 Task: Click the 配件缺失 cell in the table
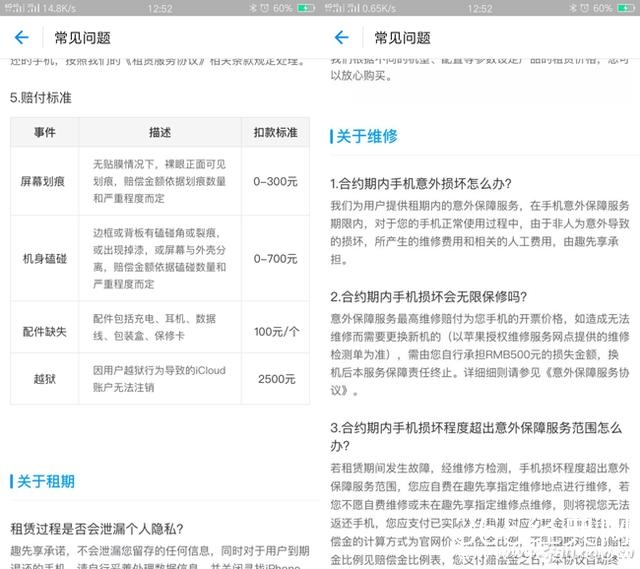(45, 331)
